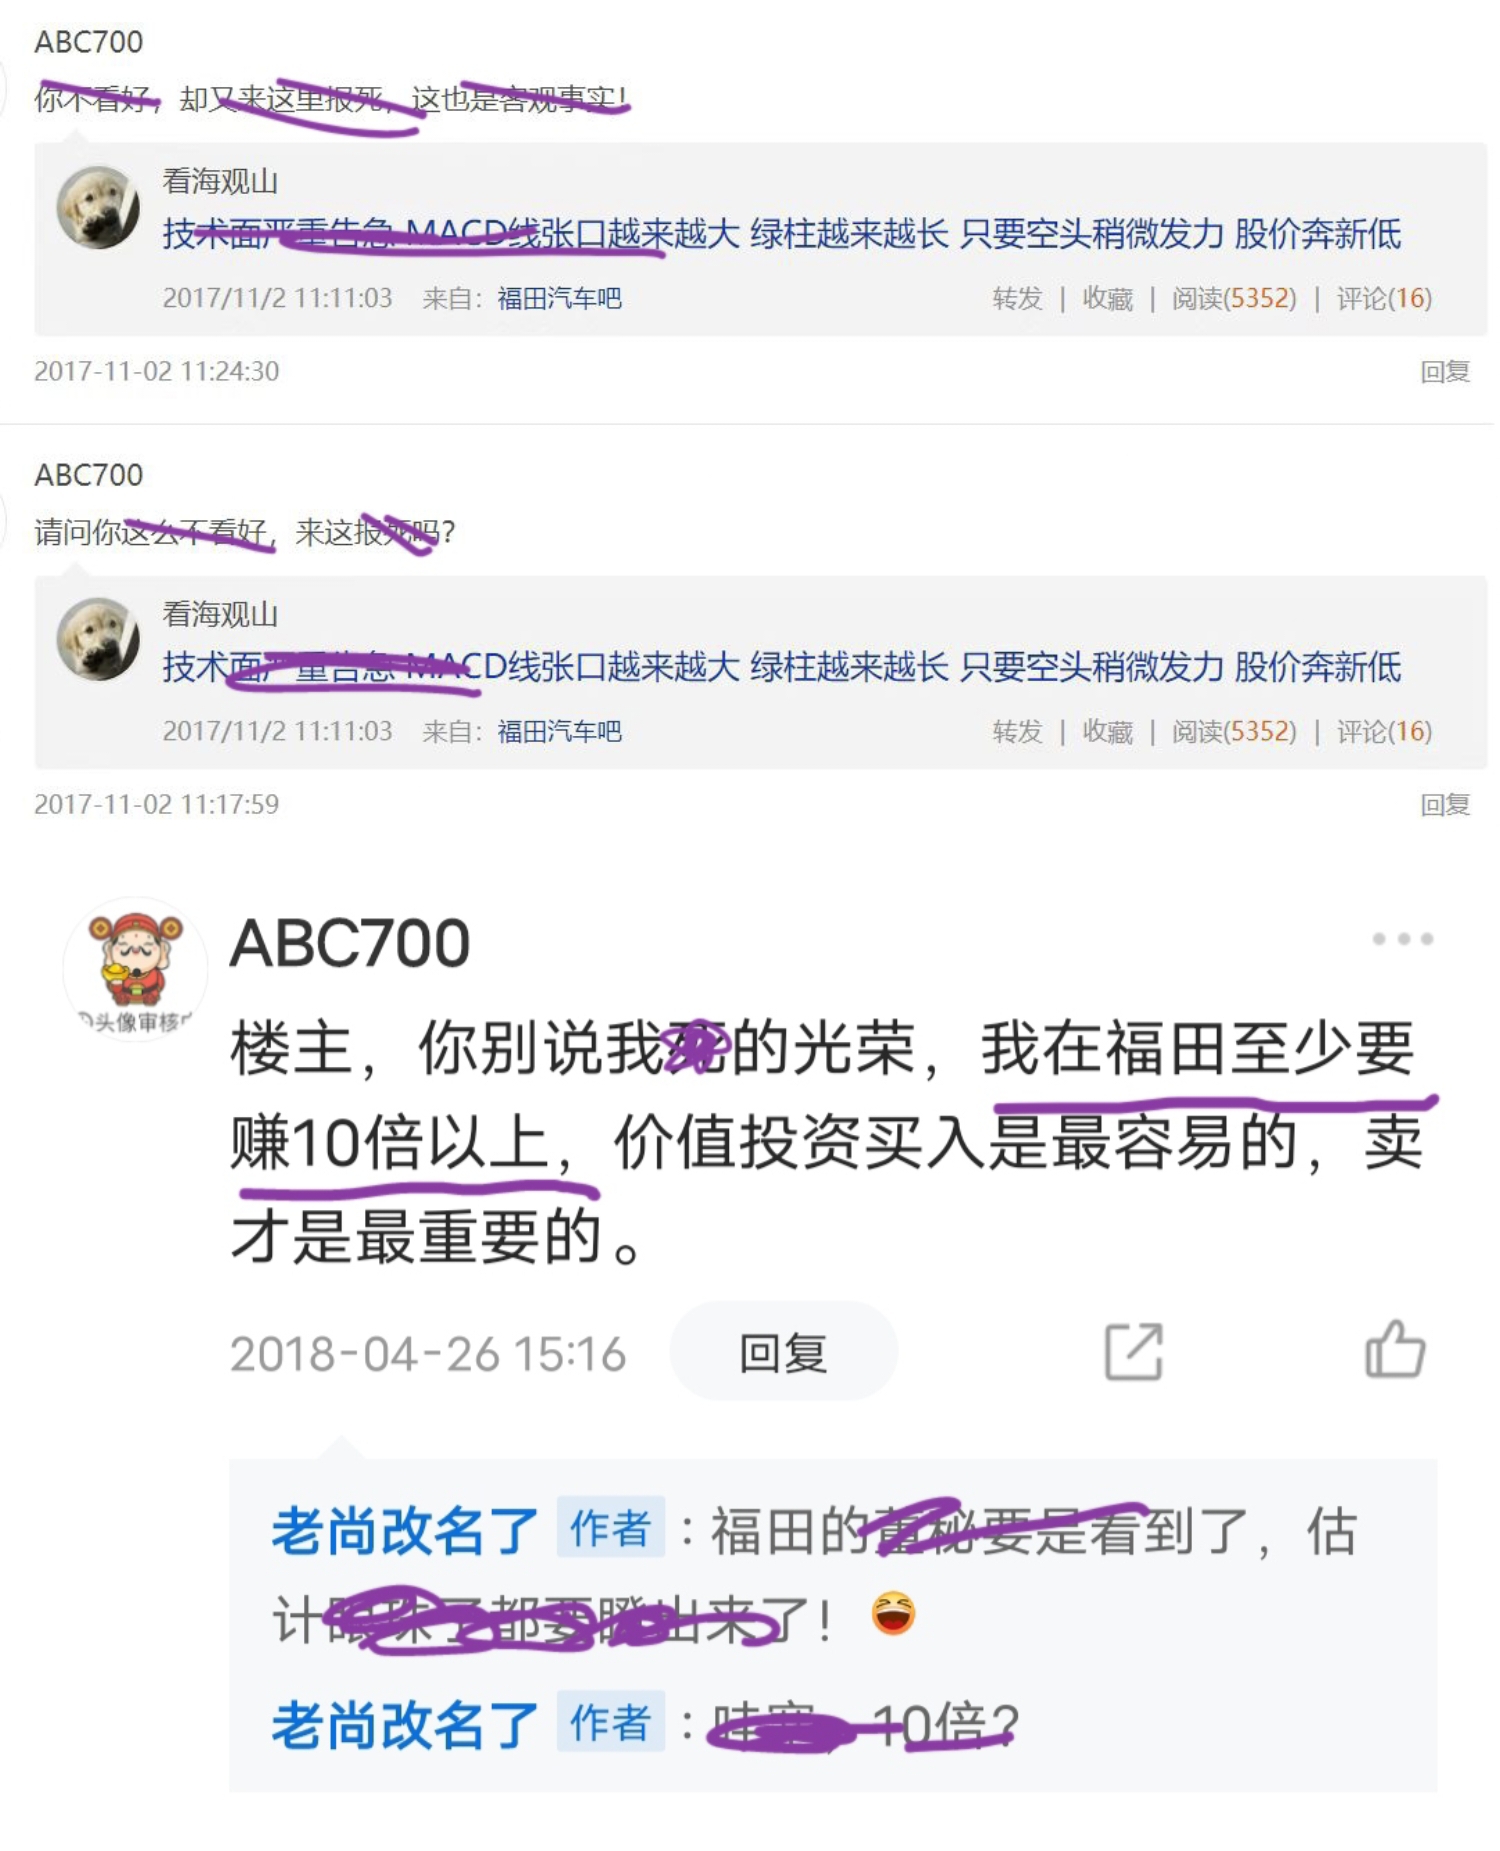Tap large ABC700 username heading

350,943
